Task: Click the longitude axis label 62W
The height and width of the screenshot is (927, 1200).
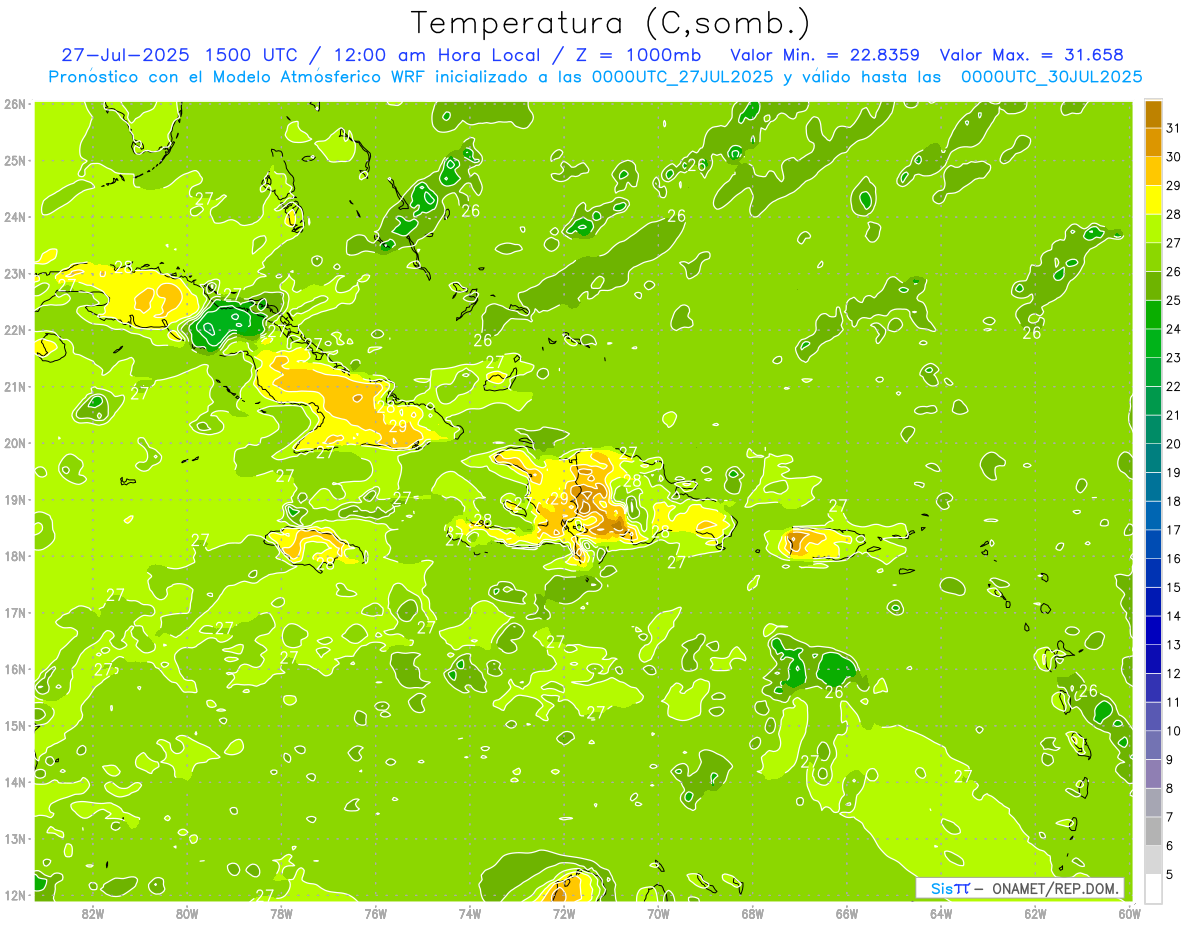Action: pos(1035,913)
